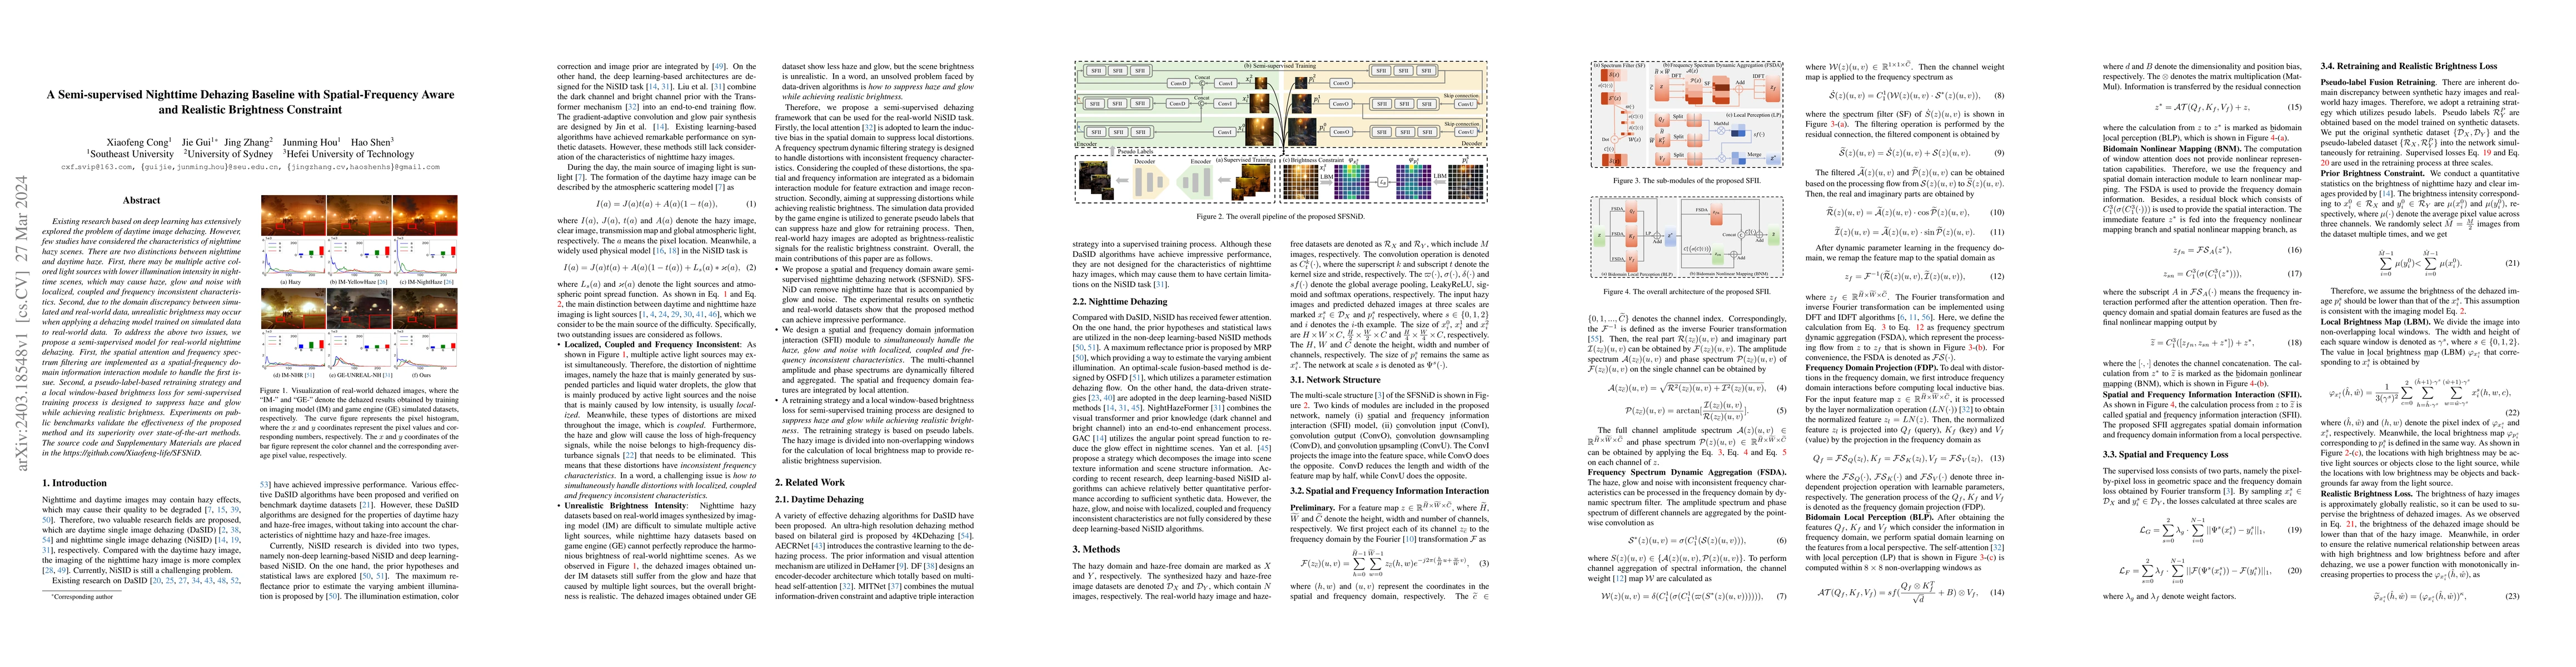Click the 2.1. Daytime Dehazing subheading
Viewport: 2576px width, 667px height.
821,499
